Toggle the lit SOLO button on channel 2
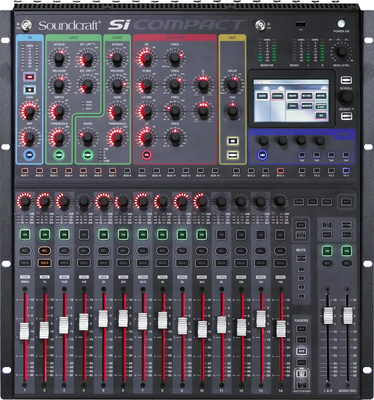Viewport: 374px width, 400px height. 44,263
